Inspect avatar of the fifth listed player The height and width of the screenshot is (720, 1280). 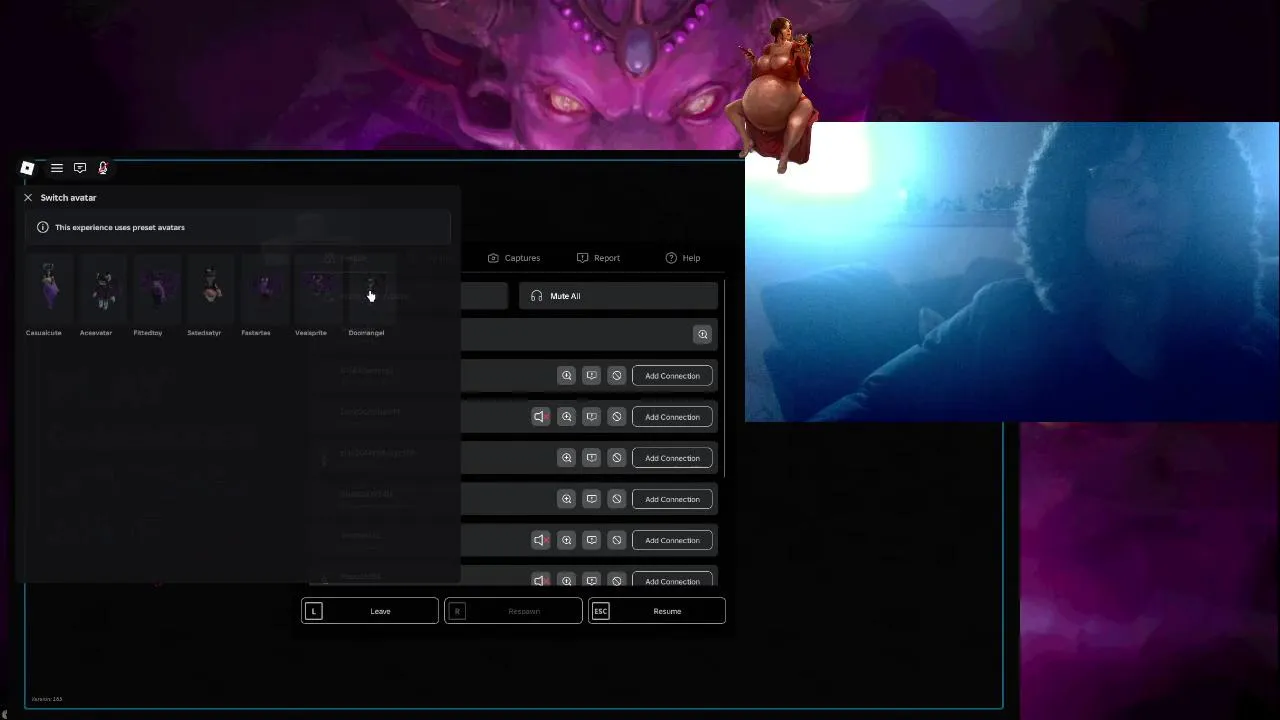(x=567, y=540)
